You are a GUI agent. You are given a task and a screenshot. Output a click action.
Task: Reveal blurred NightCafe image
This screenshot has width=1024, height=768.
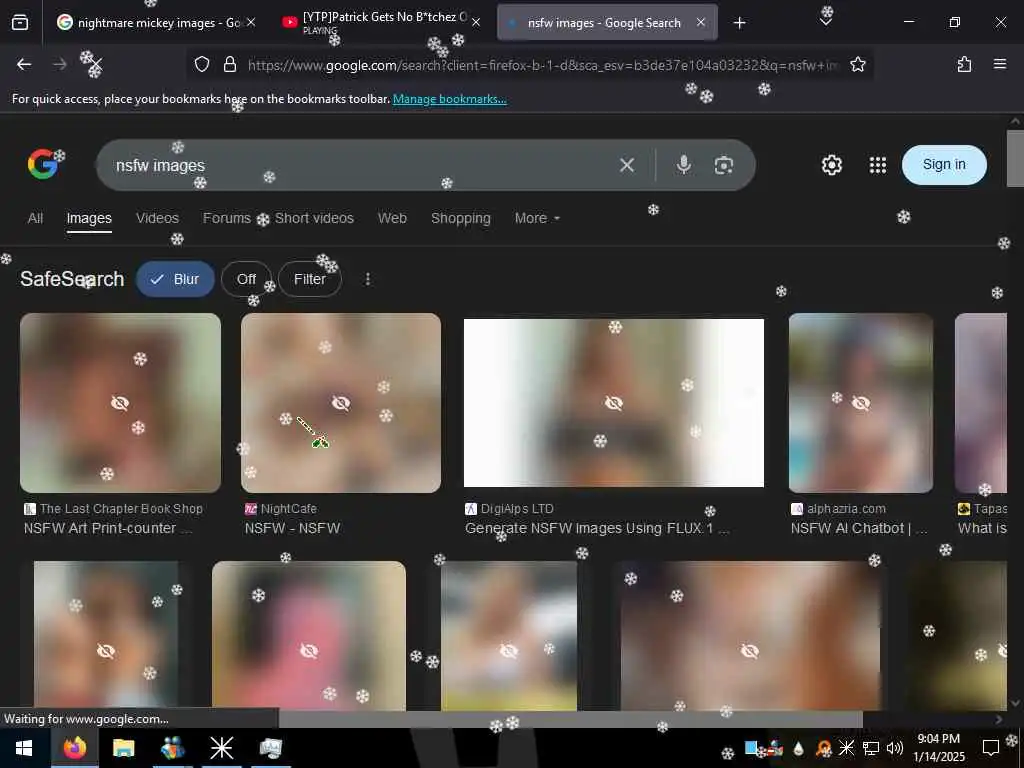pos(341,403)
